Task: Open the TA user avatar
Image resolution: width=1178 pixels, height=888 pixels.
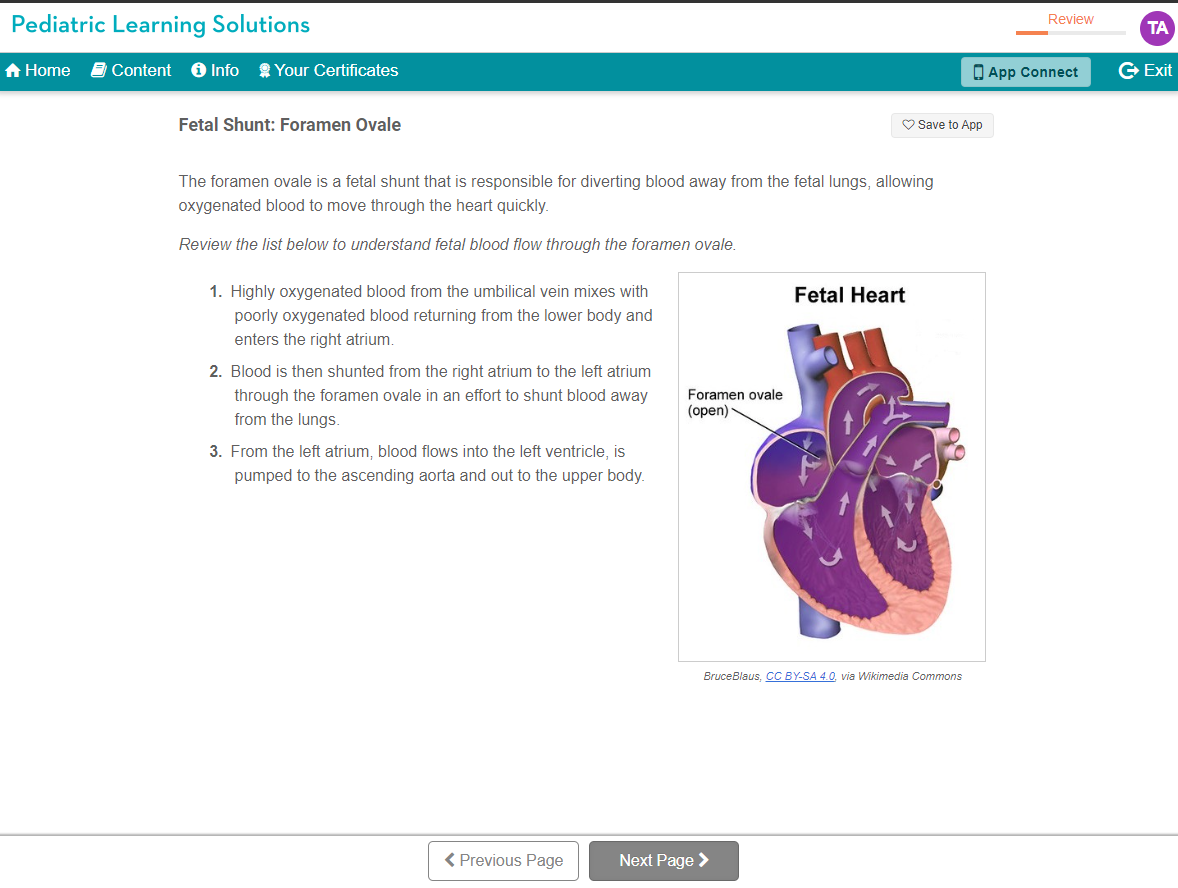Action: pyautogui.click(x=1157, y=28)
